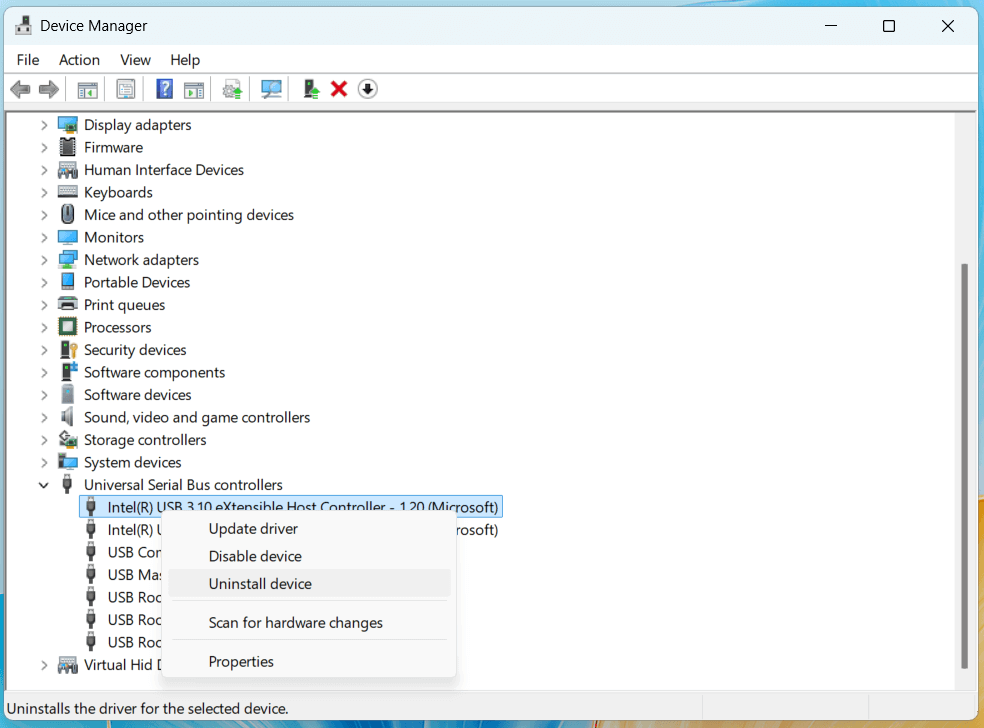This screenshot has width=984, height=728.
Task: Click the Show/Hide Action Pane icon
Action: tap(194, 89)
